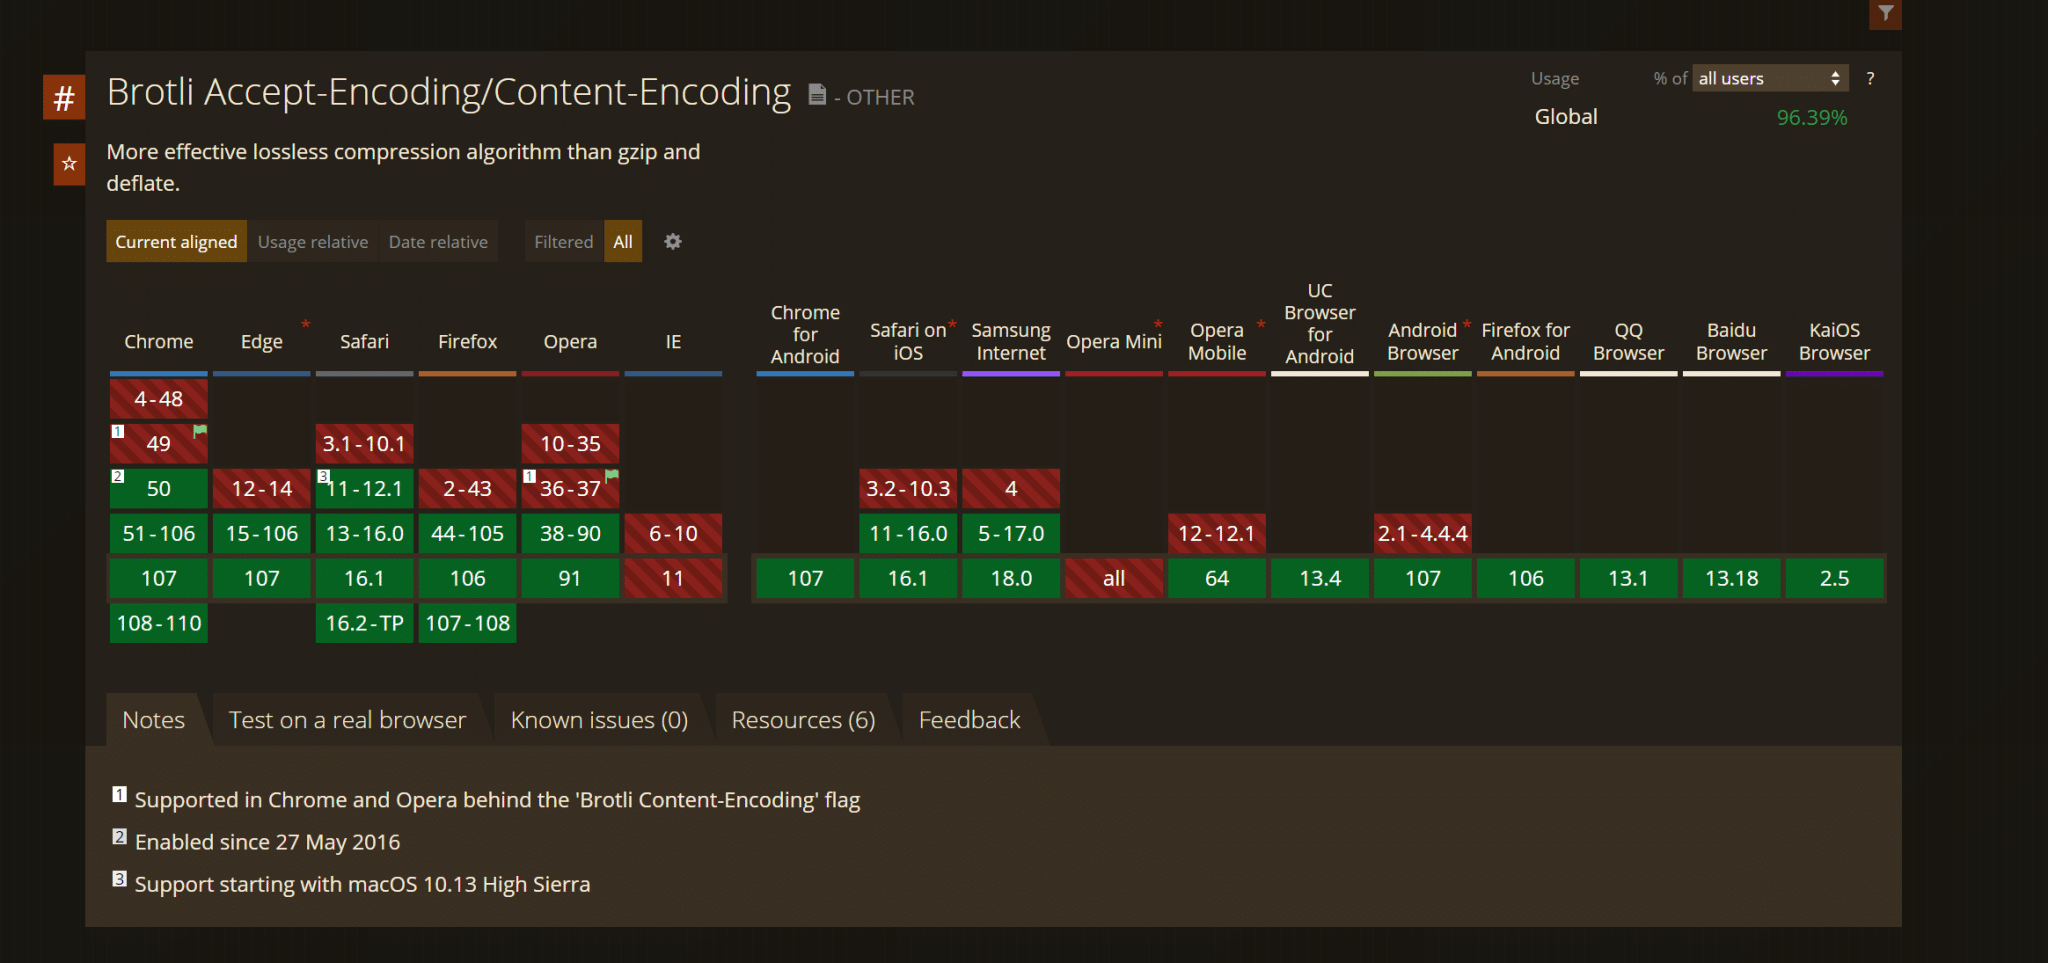Expand Chrome 51-106 version range cell

coord(159,534)
